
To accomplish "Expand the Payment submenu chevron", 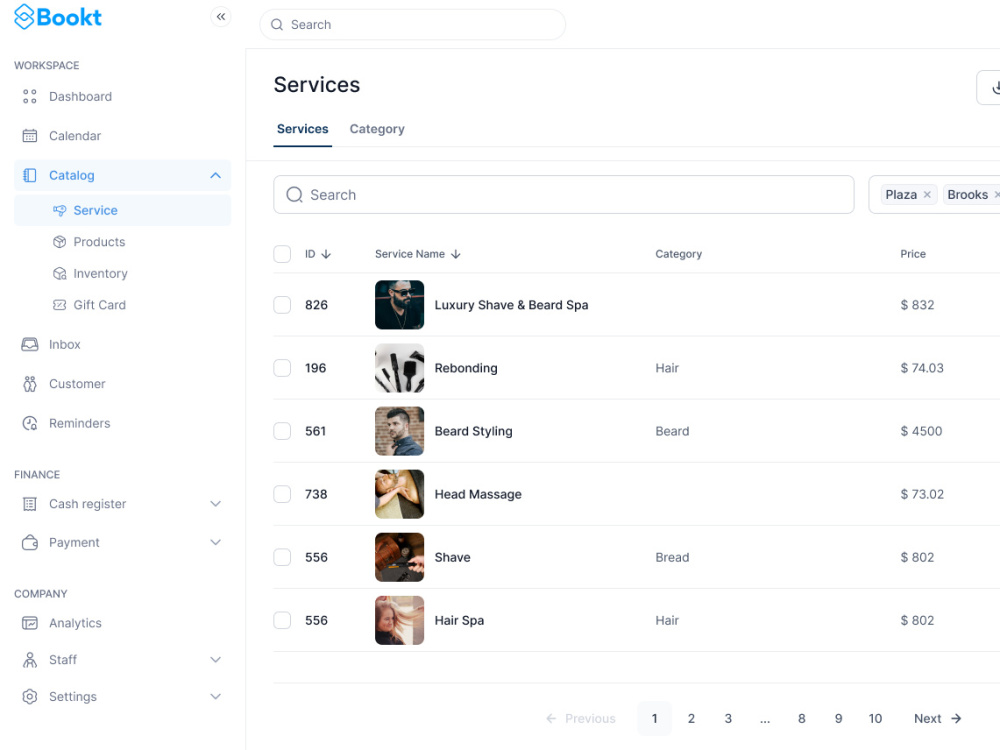I will pyautogui.click(x=216, y=543).
